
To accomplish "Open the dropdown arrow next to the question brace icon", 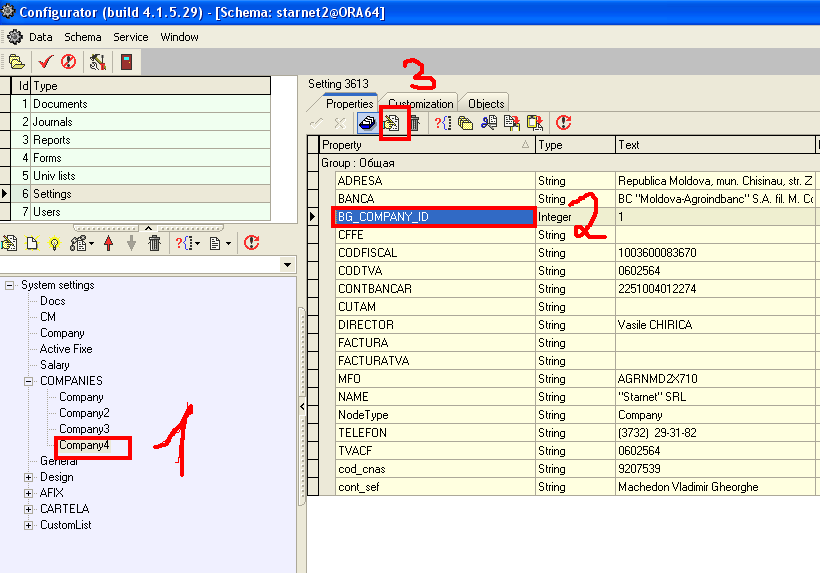I will 197,244.
